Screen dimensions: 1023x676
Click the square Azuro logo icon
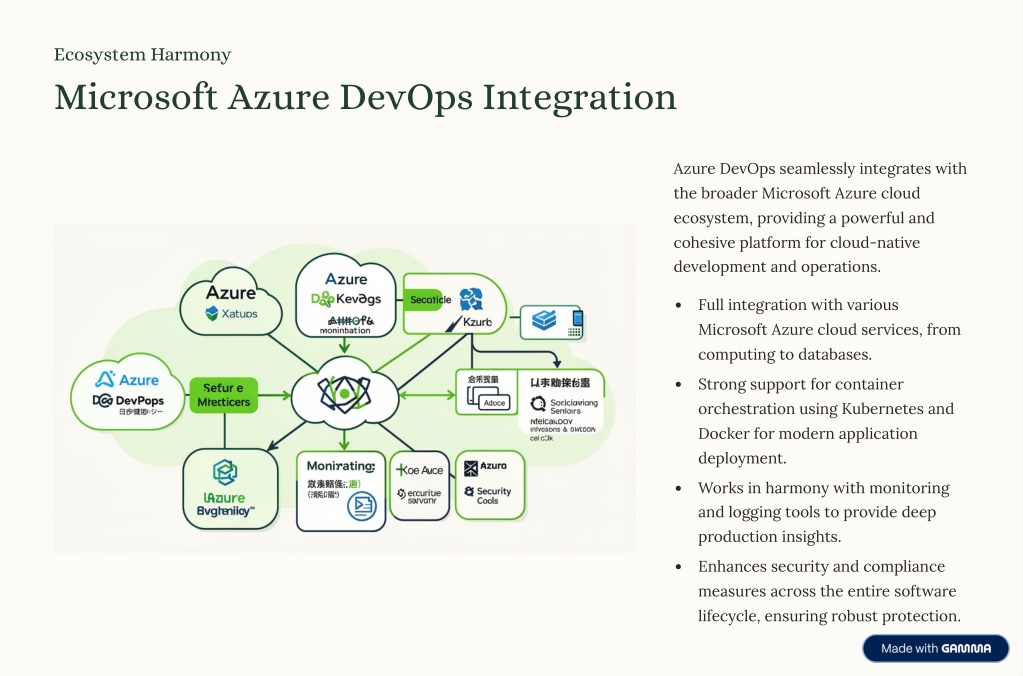(x=470, y=466)
